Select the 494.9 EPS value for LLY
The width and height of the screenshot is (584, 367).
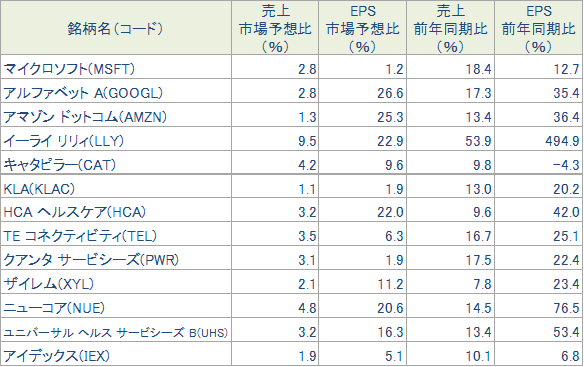pyautogui.click(x=562, y=141)
